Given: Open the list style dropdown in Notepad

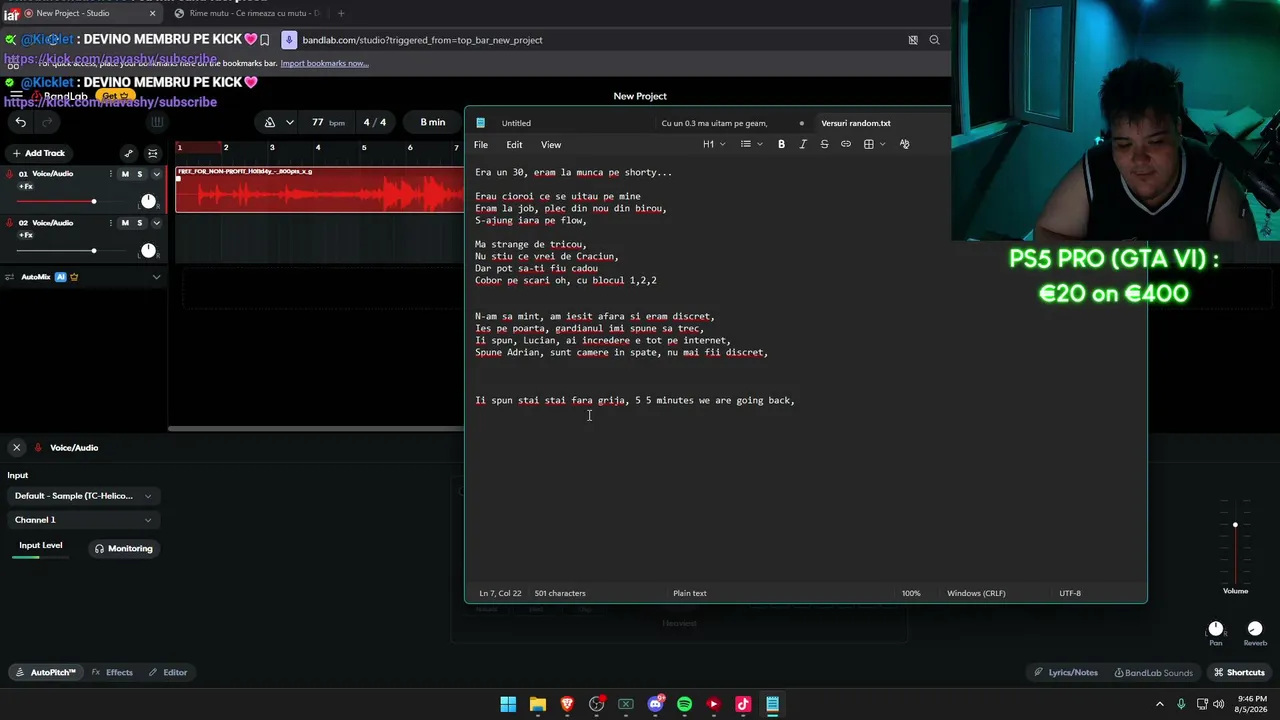Looking at the screenshot, I should [x=751, y=145].
